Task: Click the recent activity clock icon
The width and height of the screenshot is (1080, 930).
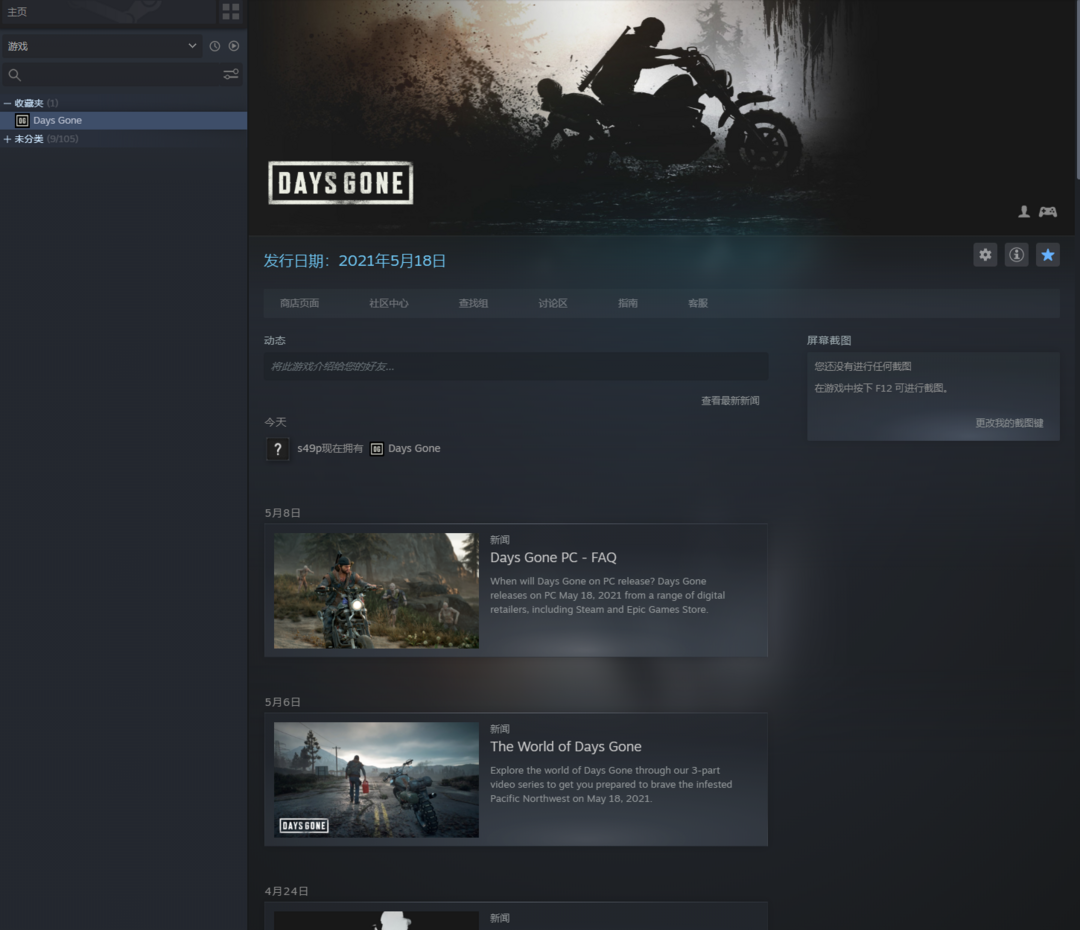Action: coord(214,46)
